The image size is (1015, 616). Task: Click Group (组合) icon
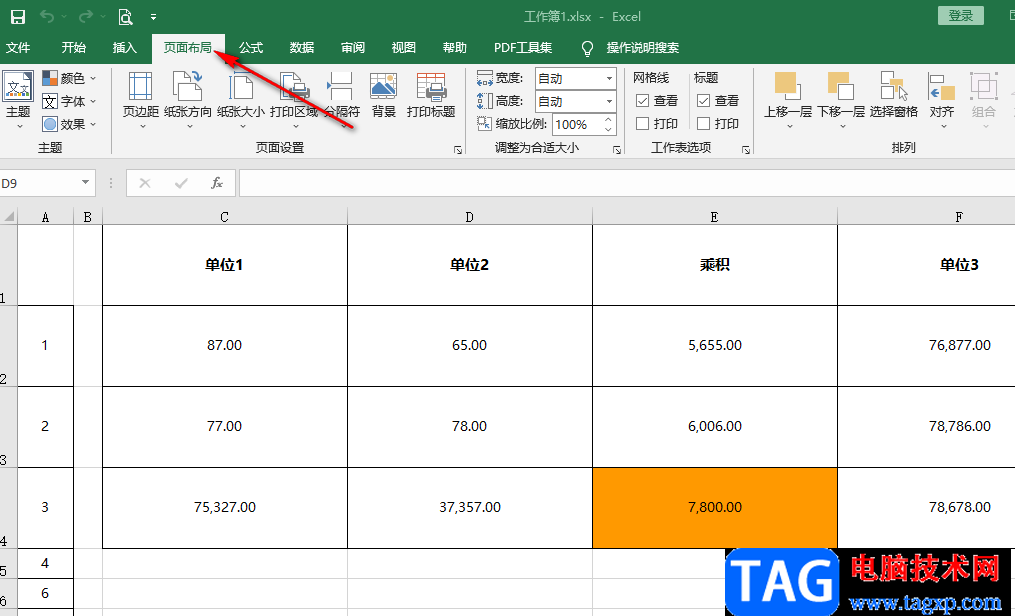coord(983,86)
